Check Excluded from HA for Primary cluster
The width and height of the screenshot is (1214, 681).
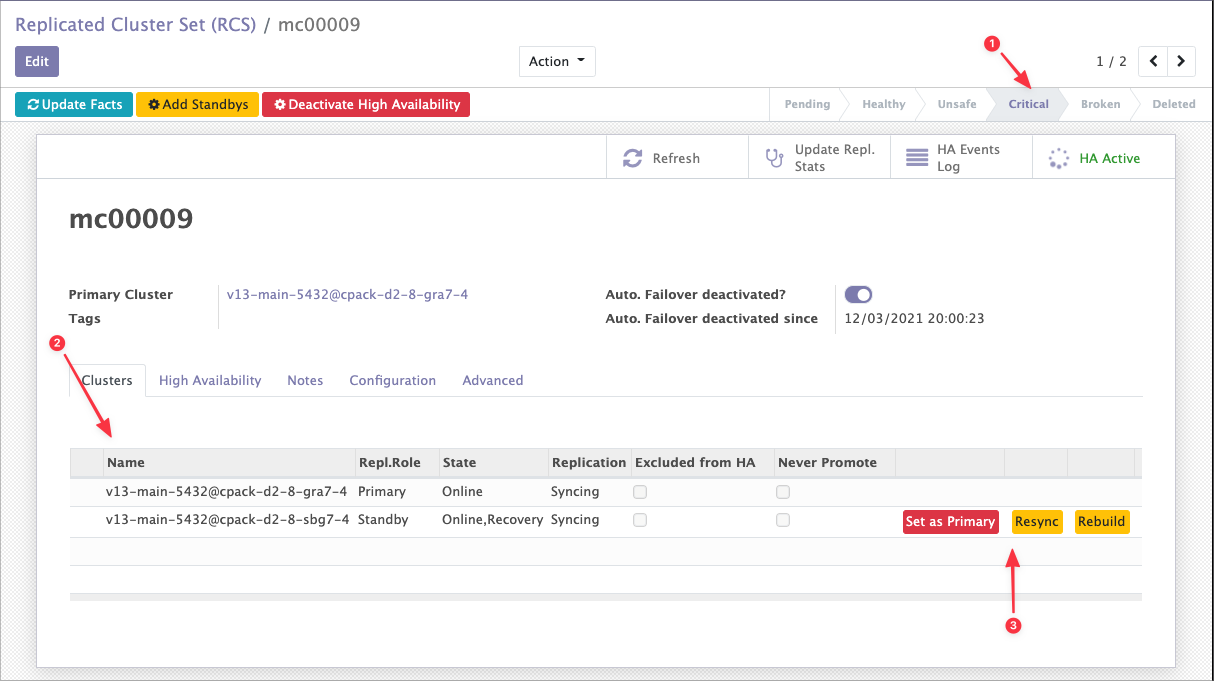pos(640,492)
